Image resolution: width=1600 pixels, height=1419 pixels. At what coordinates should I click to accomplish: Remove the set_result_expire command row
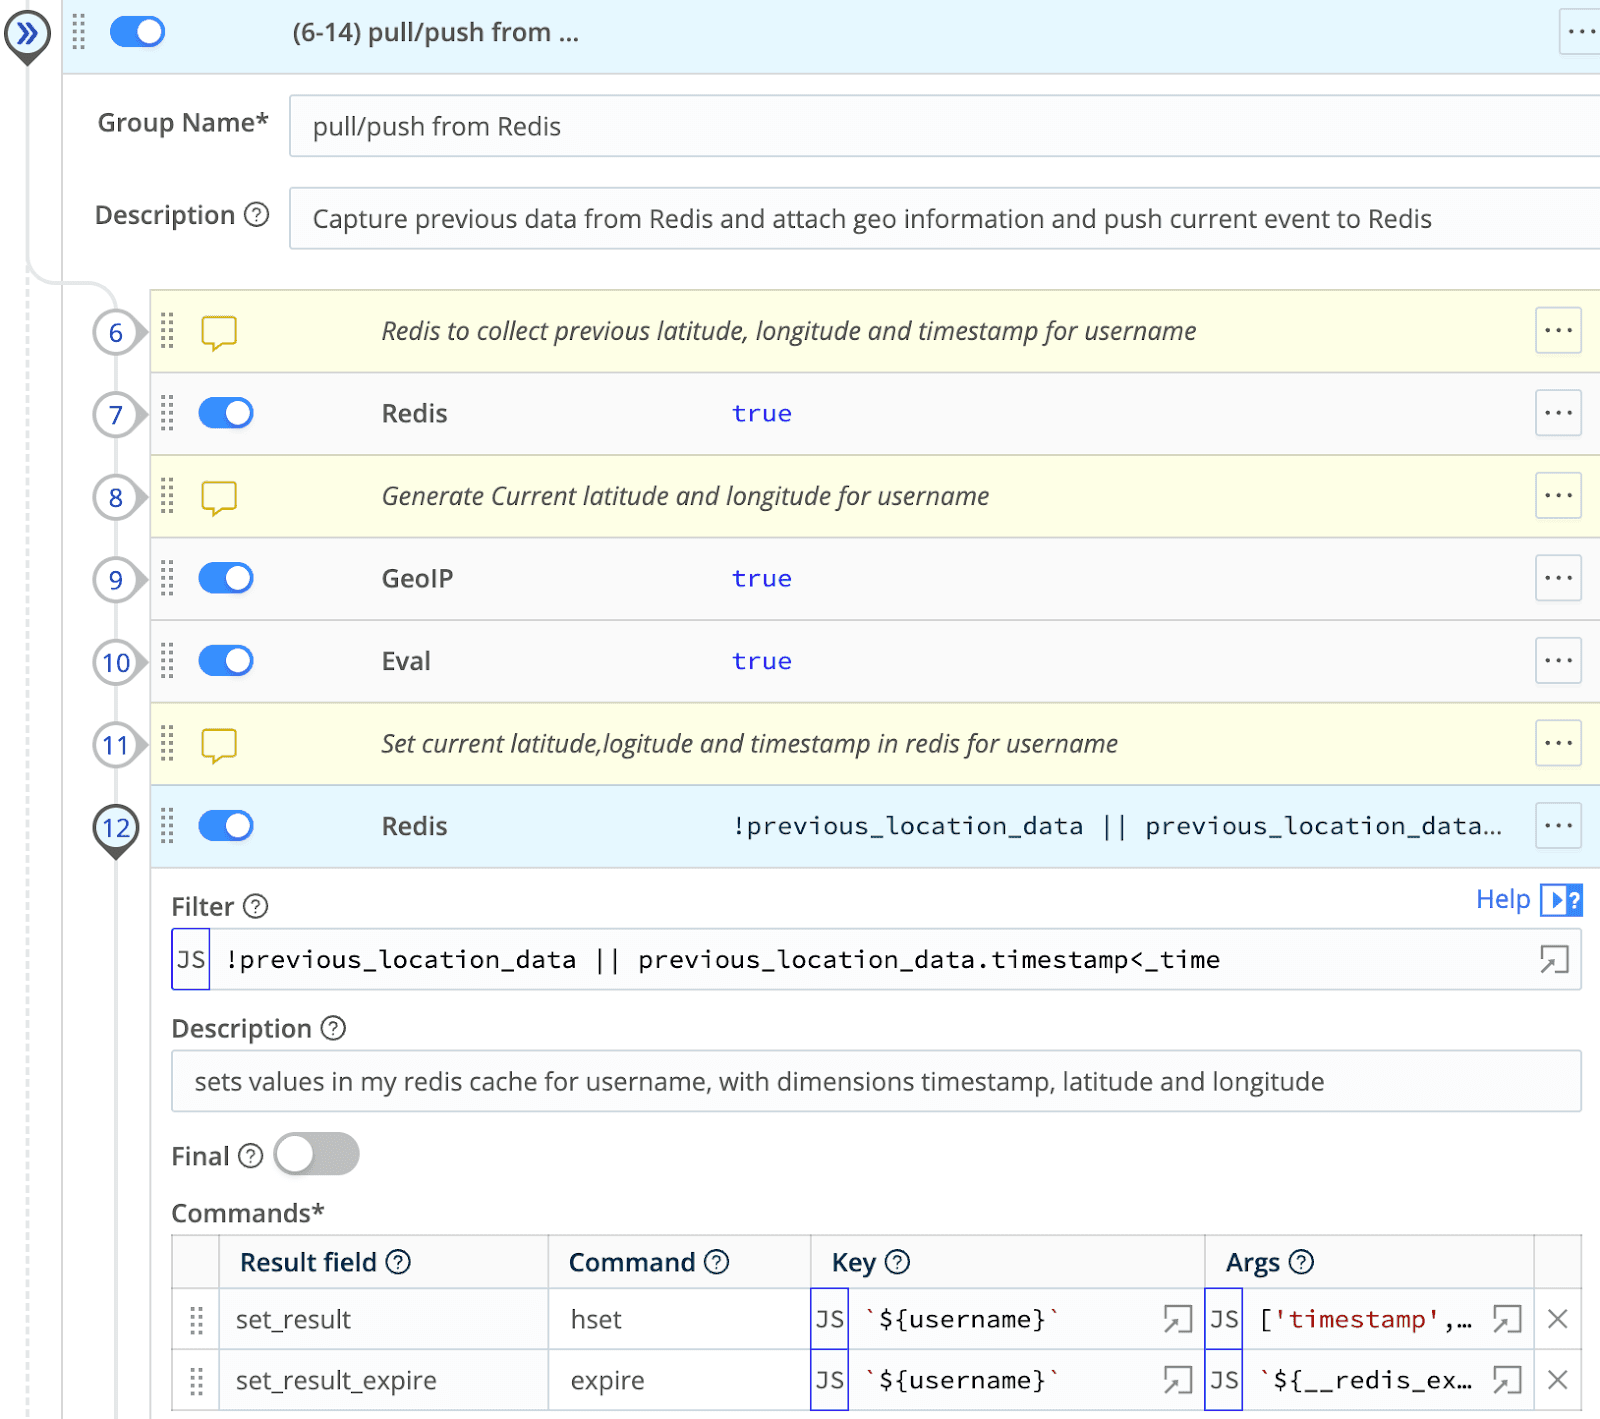(1557, 1381)
